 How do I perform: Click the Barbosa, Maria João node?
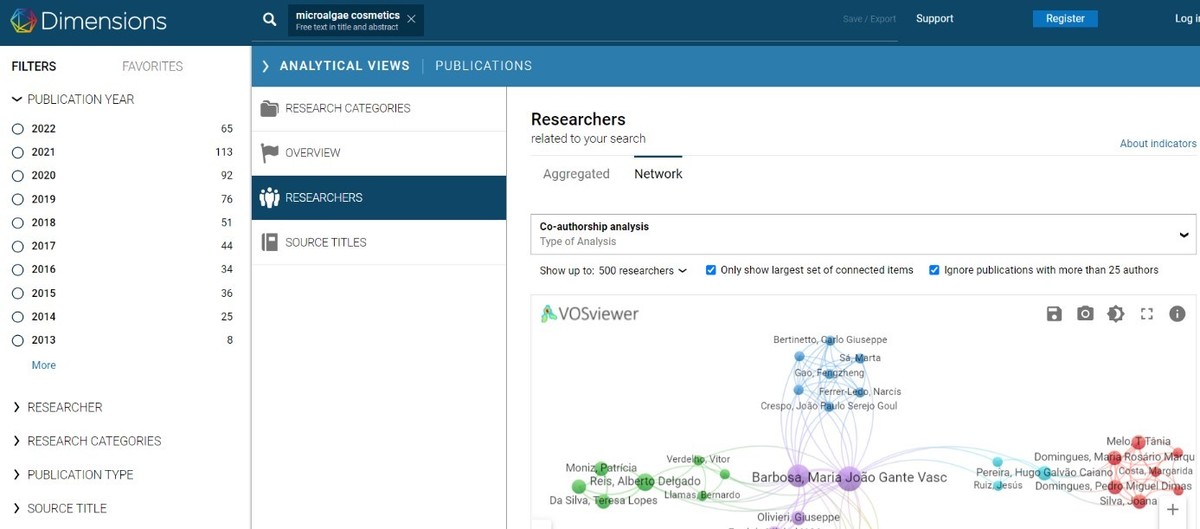[798, 476]
